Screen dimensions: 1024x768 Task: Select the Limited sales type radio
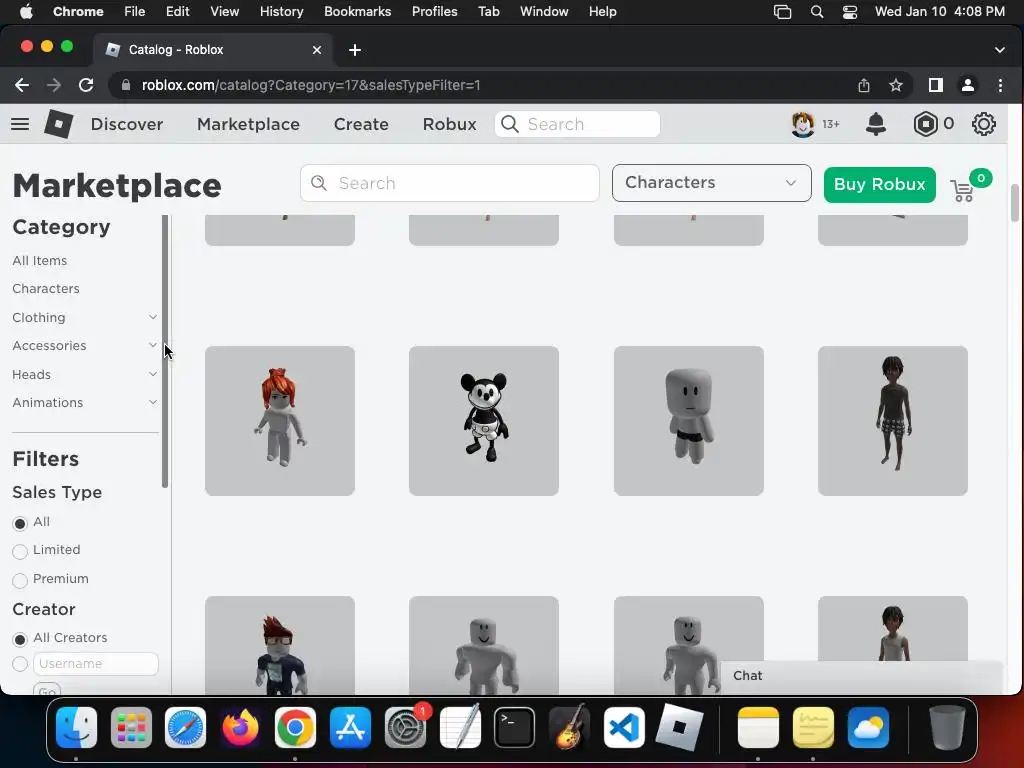coord(20,551)
